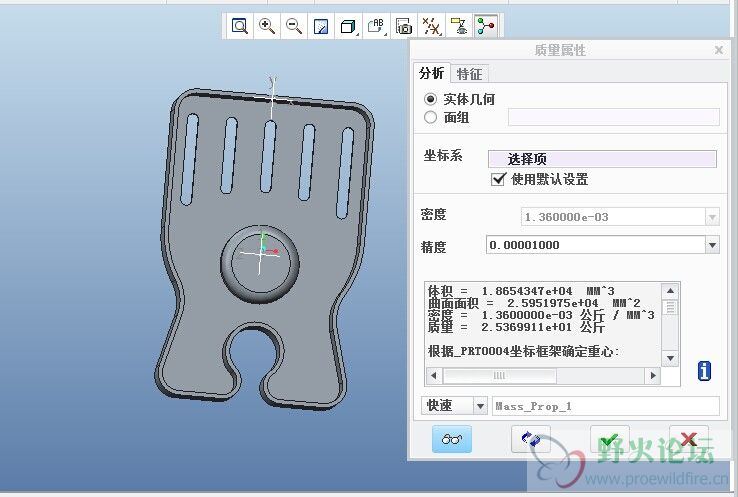Open the saved orientations icon
This screenshot has width=738, height=497.
(376, 26)
